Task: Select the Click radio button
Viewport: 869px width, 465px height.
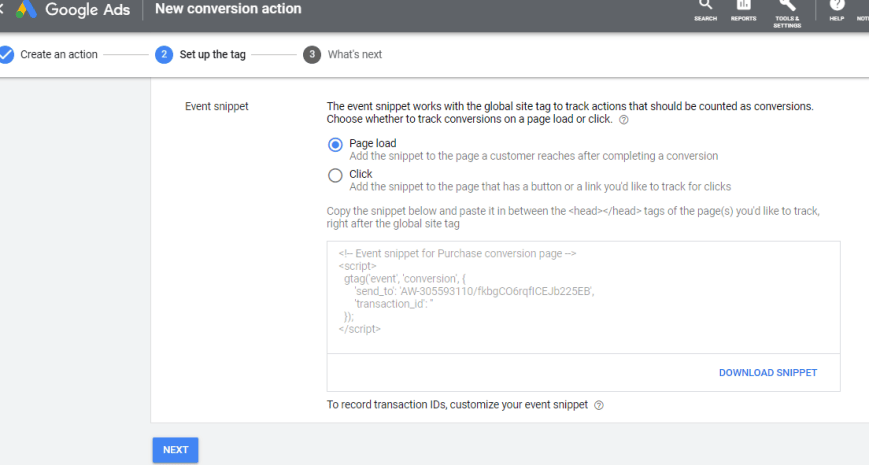Action: pyautogui.click(x=335, y=175)
